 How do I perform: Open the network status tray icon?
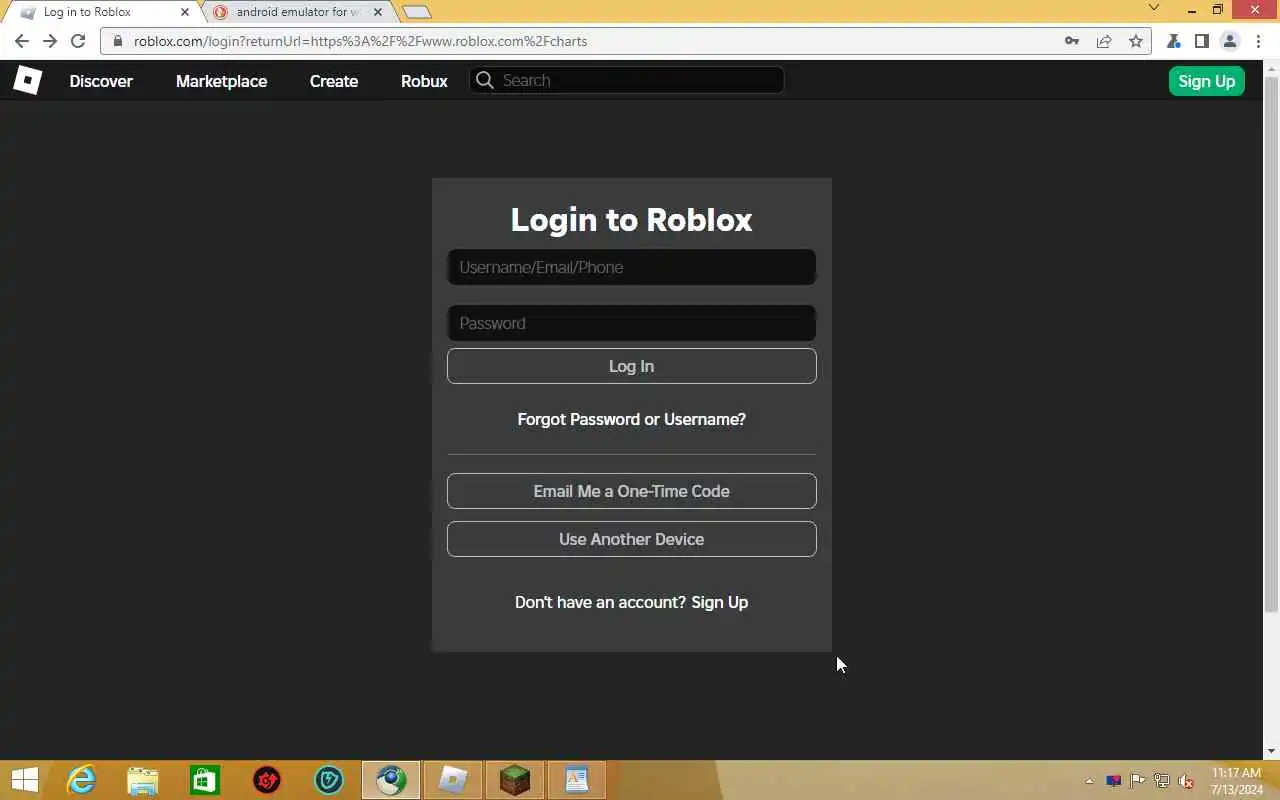coord(1162,781)
